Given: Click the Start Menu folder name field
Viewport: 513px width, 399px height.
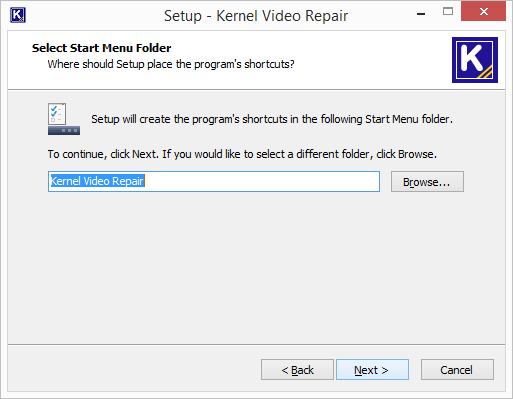Looking at the screenshot, I should [x=214, y=182].
